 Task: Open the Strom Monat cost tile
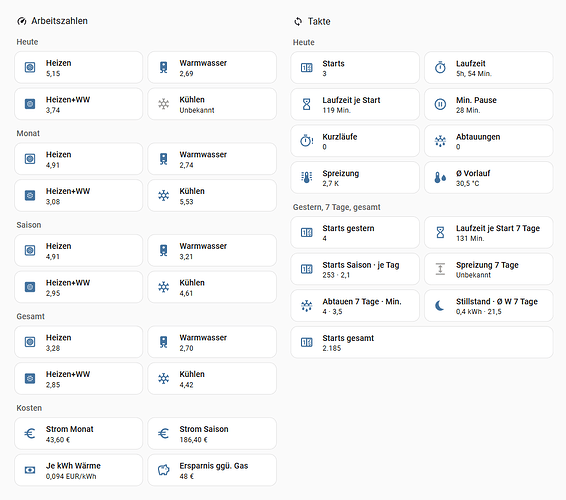click(x=79, y=434)
